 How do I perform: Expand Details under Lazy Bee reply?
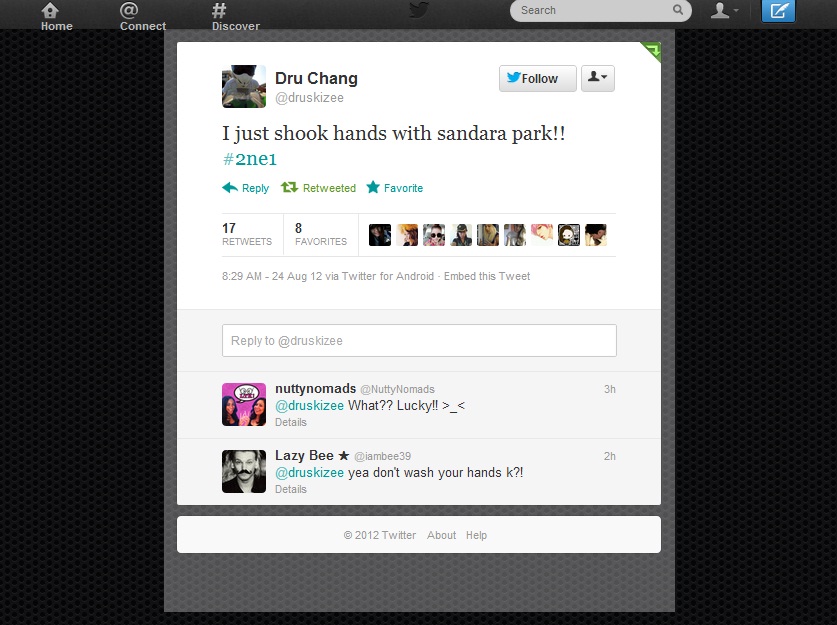tap(291, 489)
